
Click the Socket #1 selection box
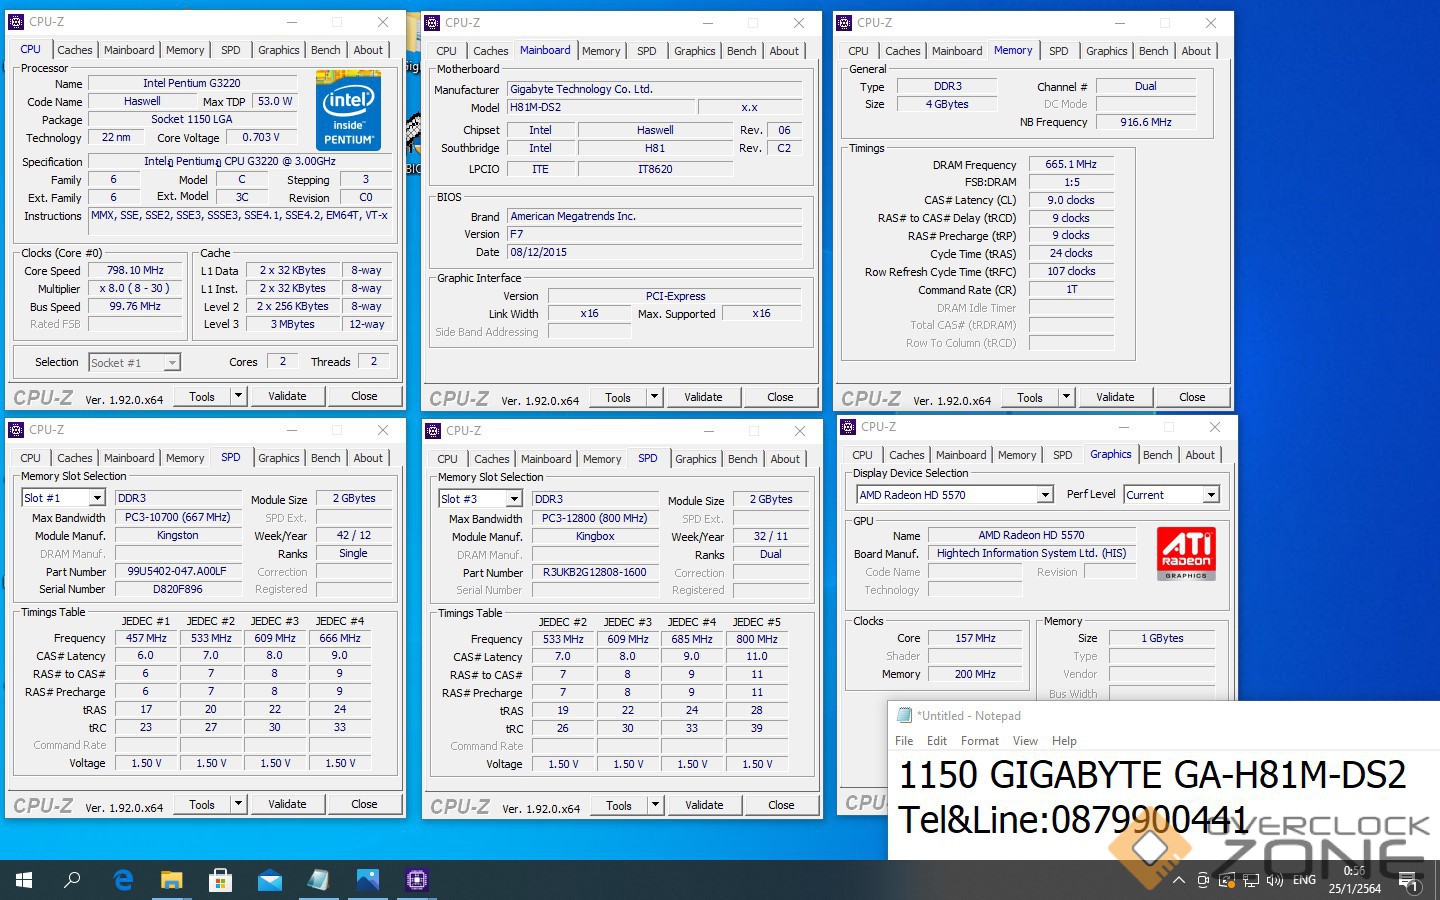pyautogui.click(x=134, y=362)
